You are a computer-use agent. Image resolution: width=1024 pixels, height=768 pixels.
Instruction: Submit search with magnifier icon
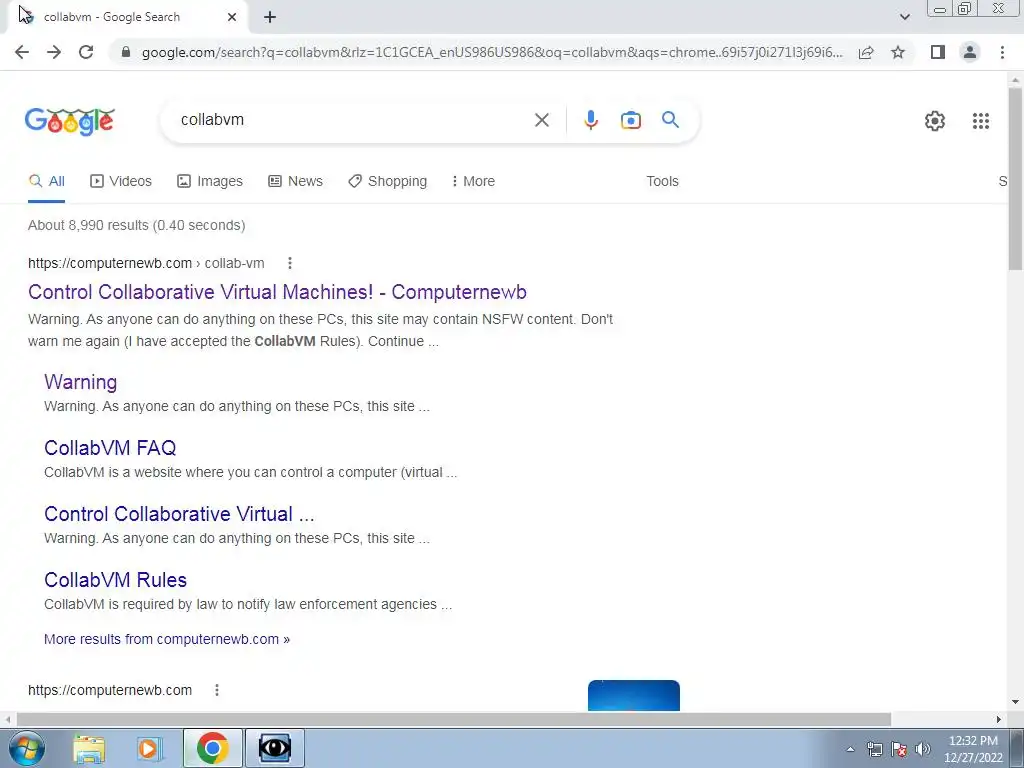[x=670, y=120]
